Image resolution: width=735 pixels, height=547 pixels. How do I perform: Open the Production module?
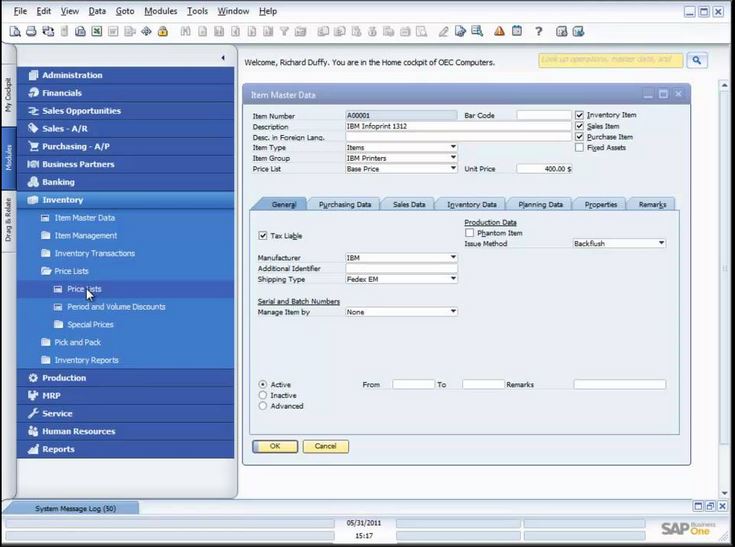point(126,378)
